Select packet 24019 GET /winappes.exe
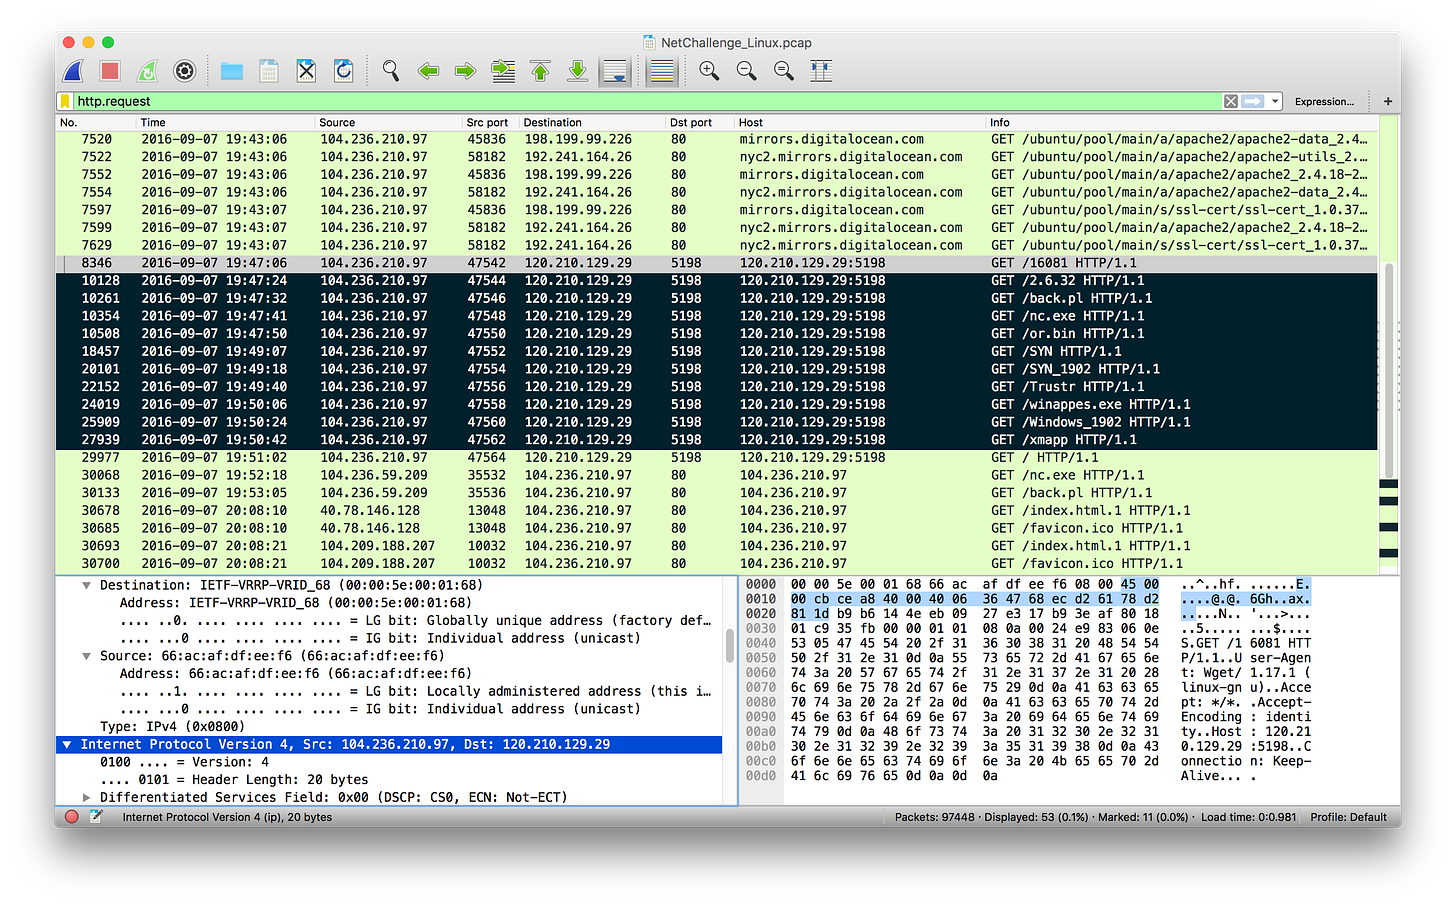The image size is (1456, 906). point(717,405)
